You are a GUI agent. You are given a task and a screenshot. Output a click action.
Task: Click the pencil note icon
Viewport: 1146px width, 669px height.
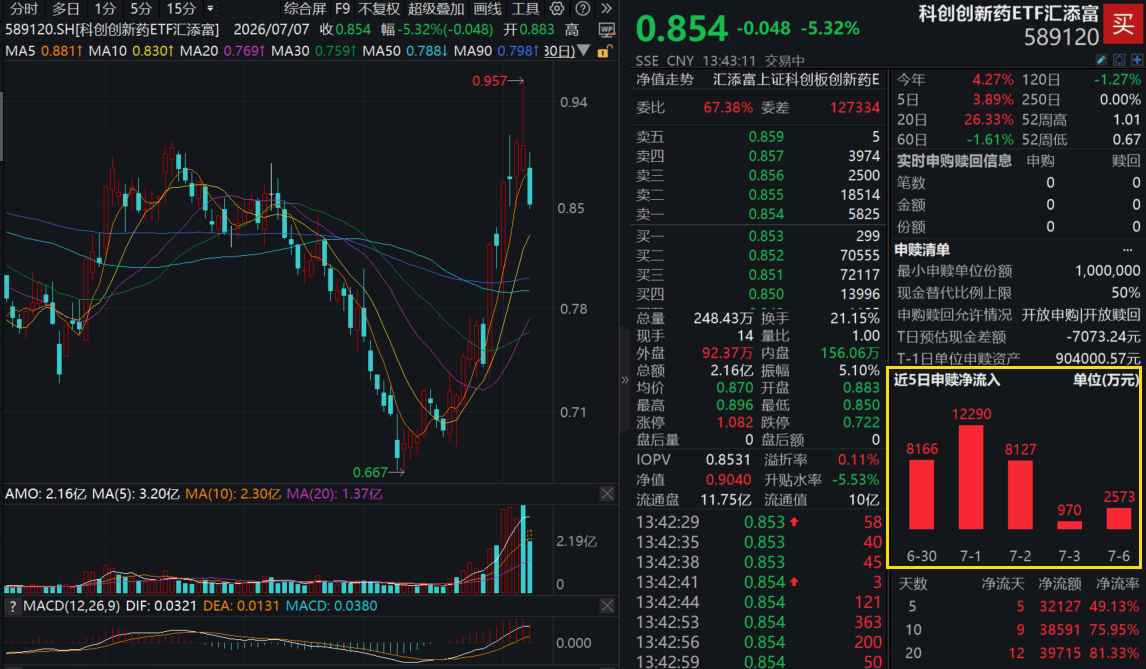[1101, 60]
